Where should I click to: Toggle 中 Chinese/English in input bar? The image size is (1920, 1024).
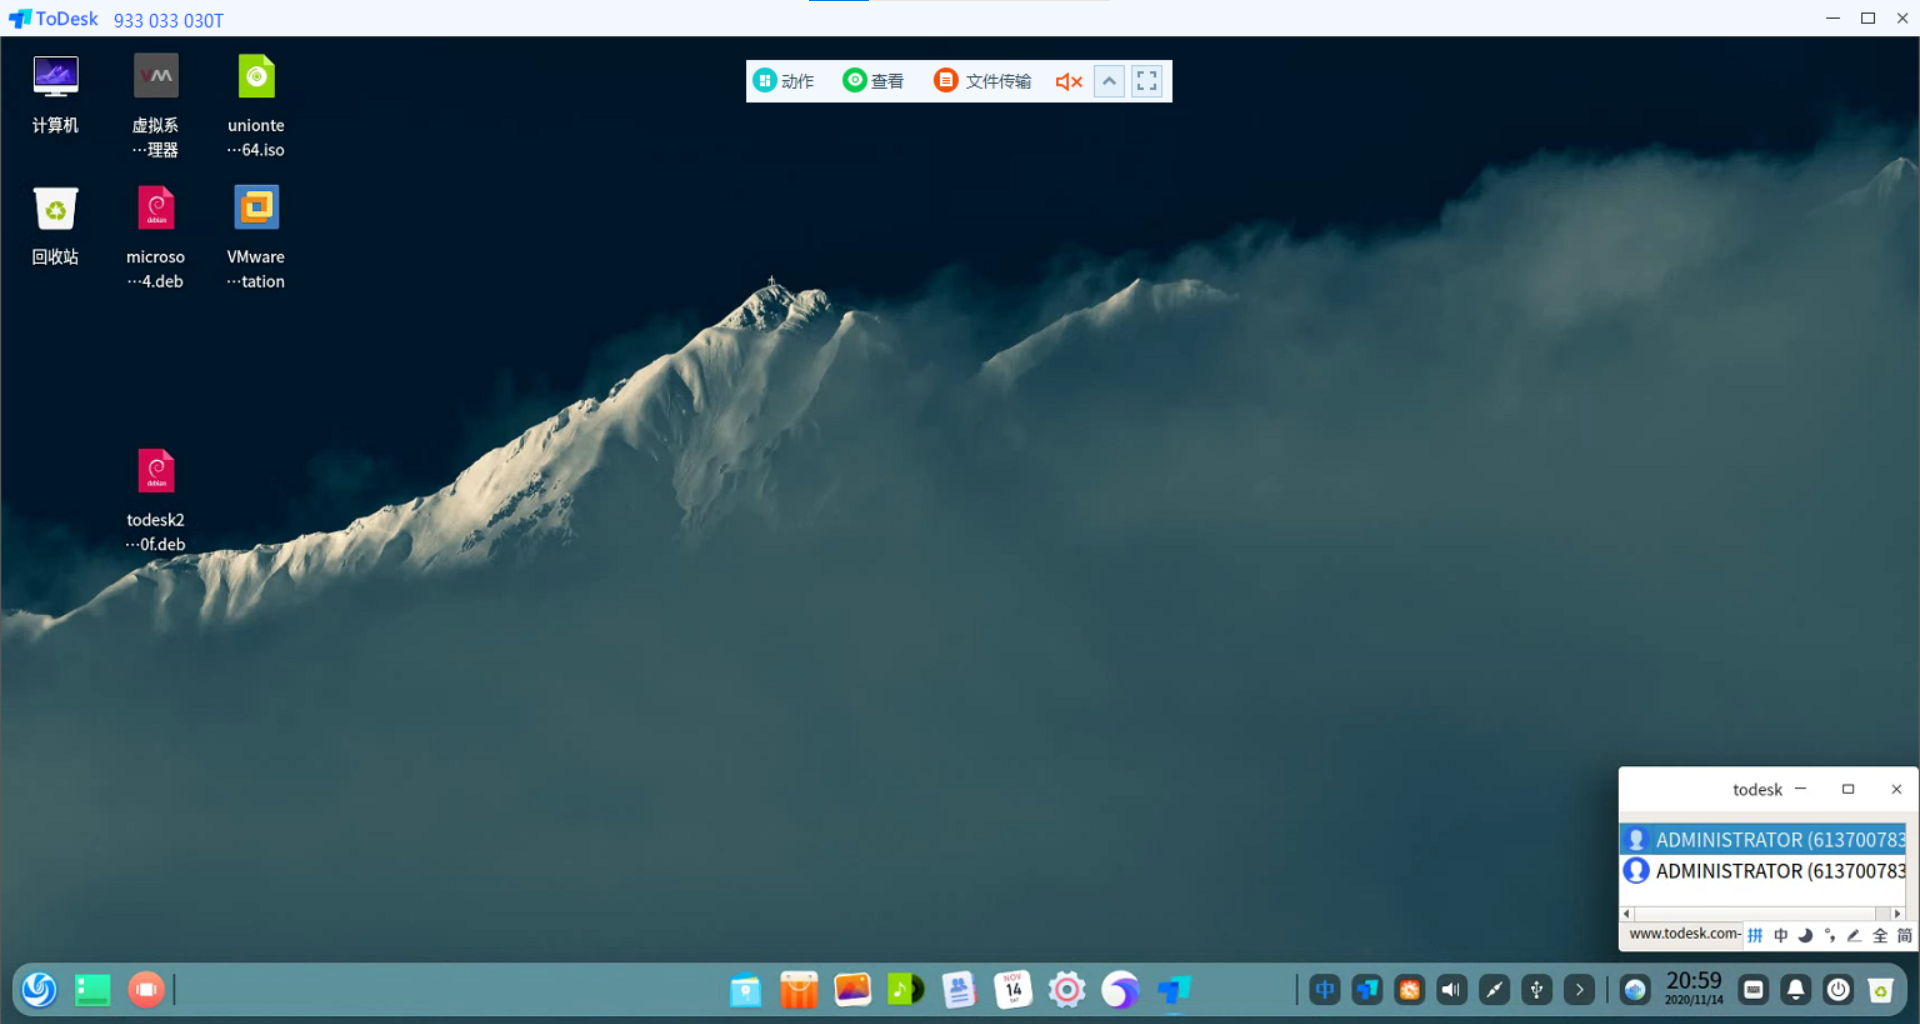(x=1781, y=936)
